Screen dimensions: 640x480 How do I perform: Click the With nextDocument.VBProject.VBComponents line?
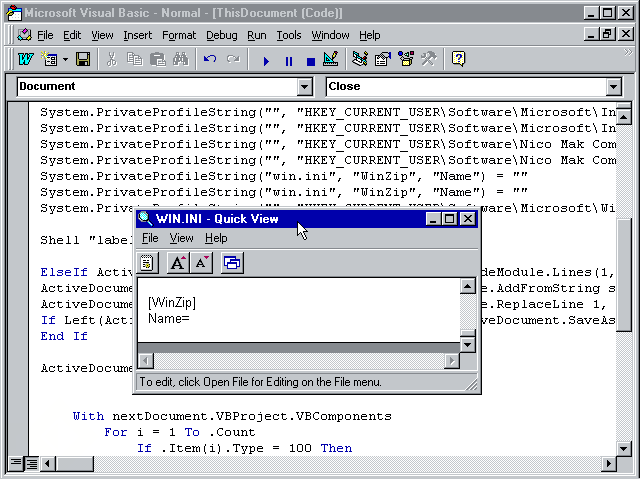tap(232, 416)
